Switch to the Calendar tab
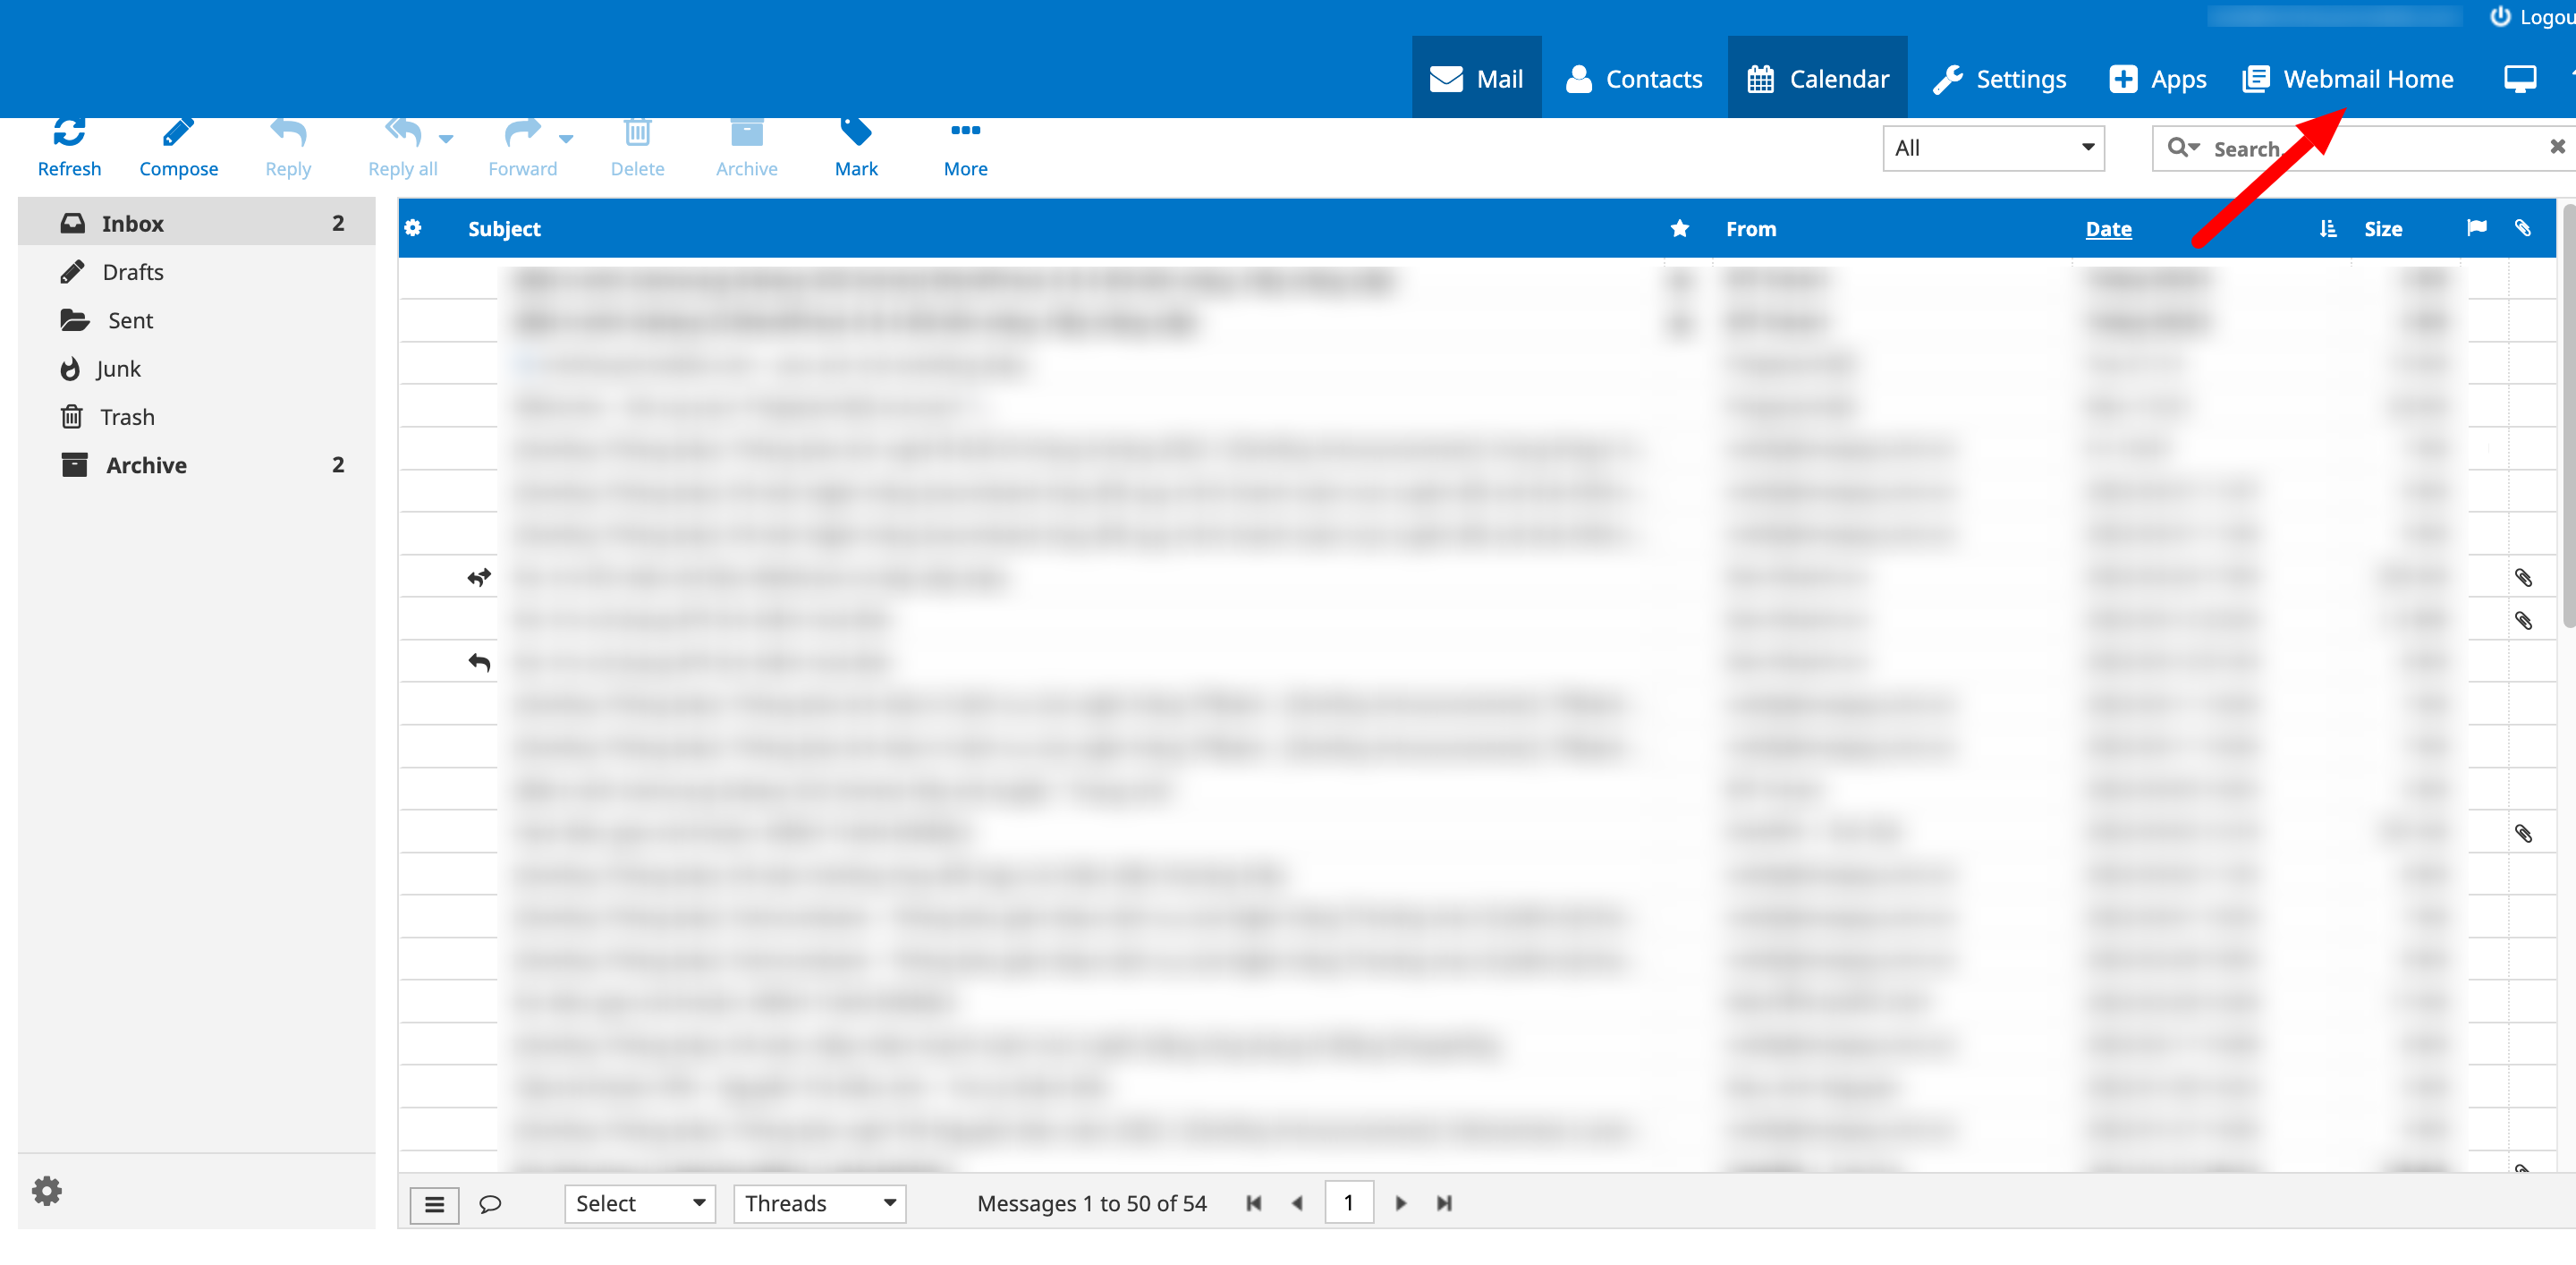Image resolution: width=2576 pixels, height=1265 pixels. coord(1817,79)
